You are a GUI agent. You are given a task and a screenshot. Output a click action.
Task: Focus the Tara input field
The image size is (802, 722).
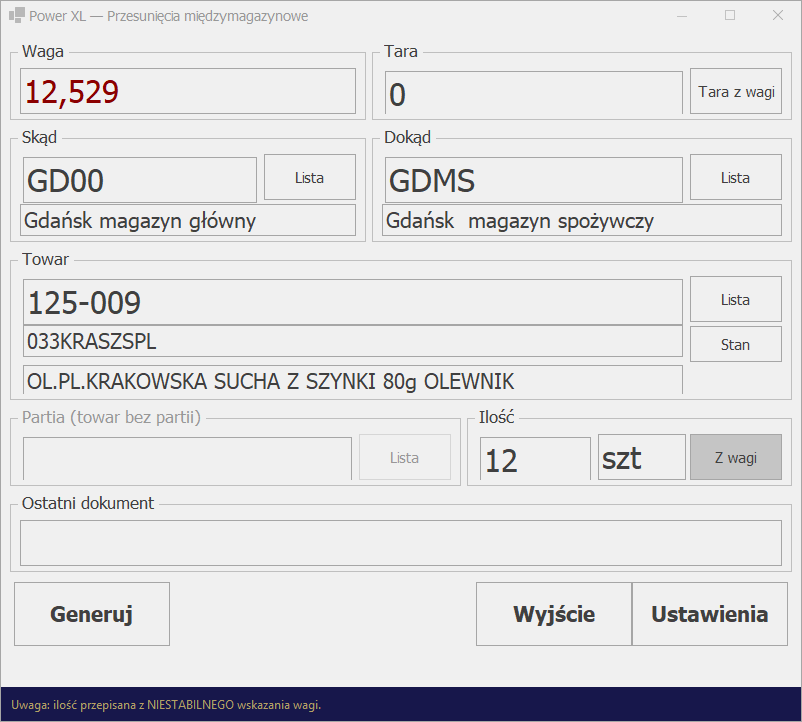(x=533, y=93)
